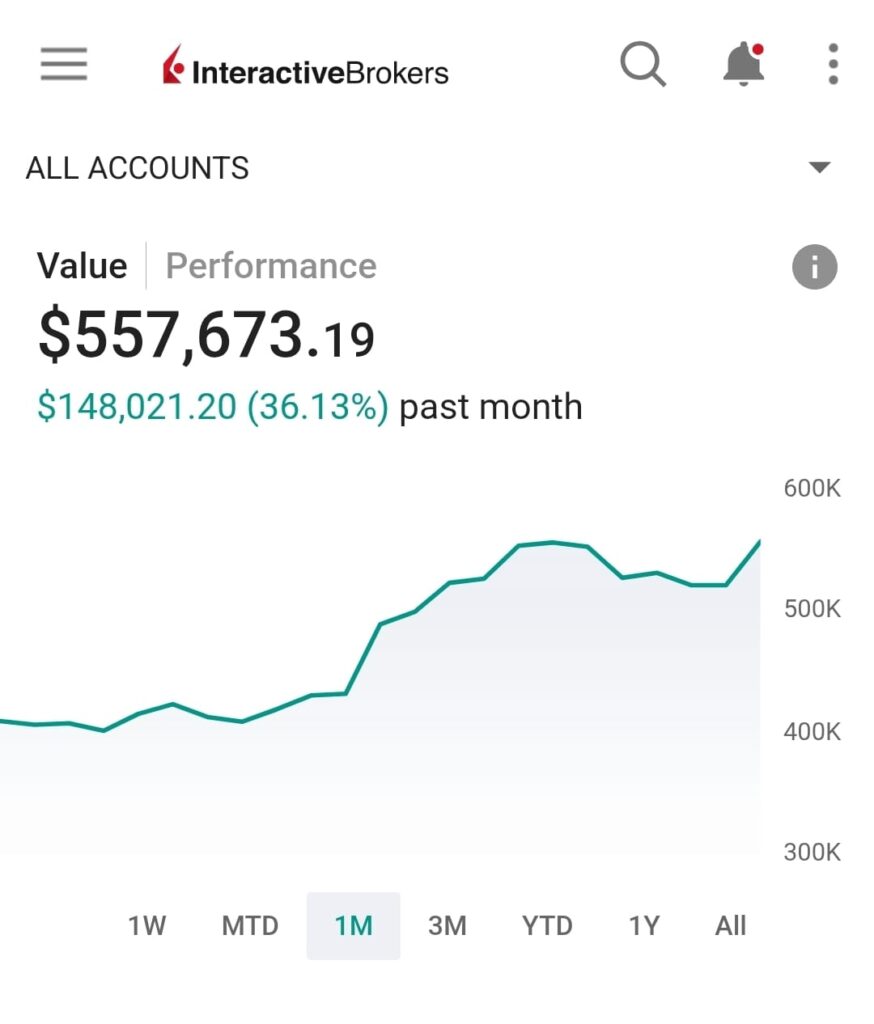Select the ALL ACCOUNTS label
The height and width of the screenshot is (1024, 874).
[137, 168]
